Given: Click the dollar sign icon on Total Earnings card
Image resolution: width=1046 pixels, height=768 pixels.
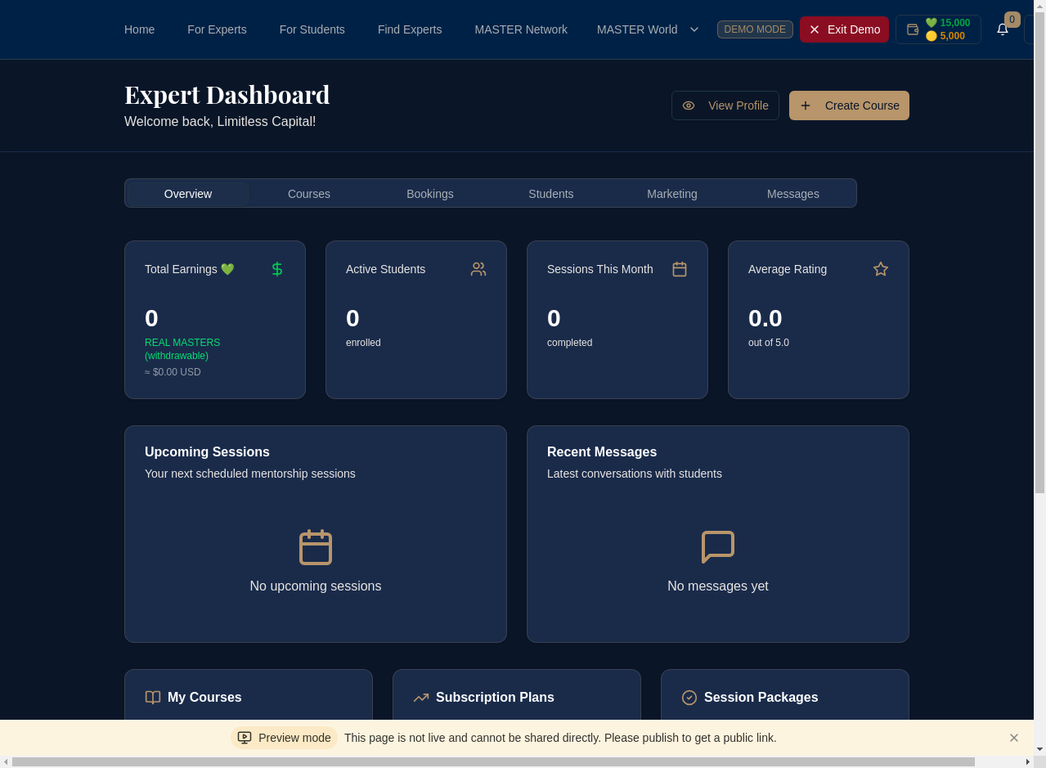Looking at the screenshot, I should tap(277, 268).
